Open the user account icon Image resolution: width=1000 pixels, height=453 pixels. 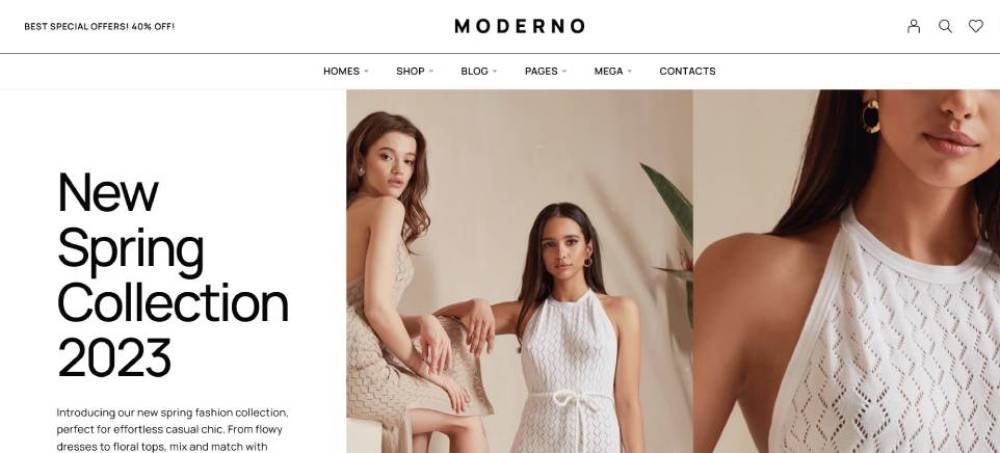(914, 26)
